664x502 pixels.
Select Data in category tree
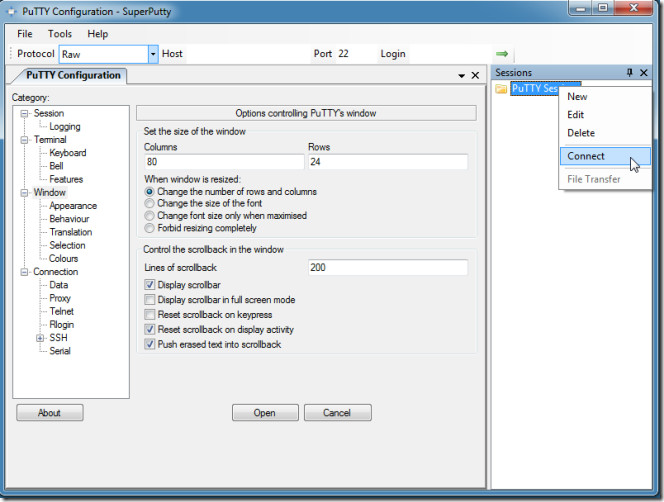59,285
